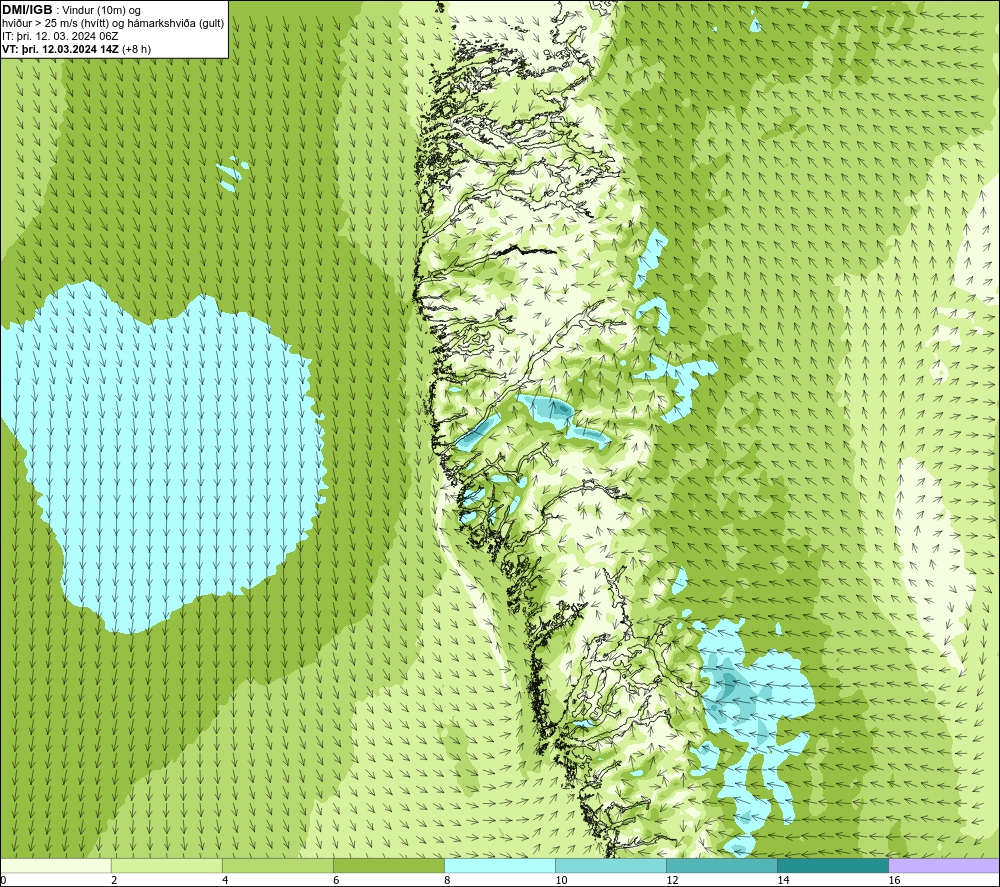This screenshot has width=1000, height=887.
Task: Pick the 4–6 green legend swatch
Action: 277,865
